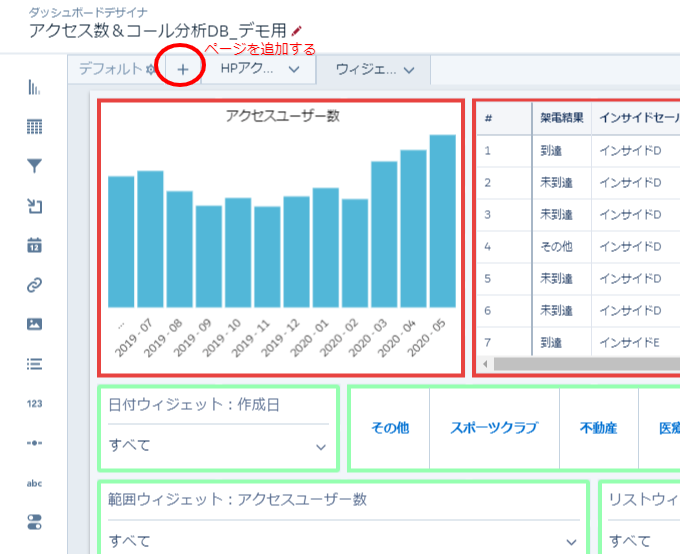Screen dimensions: 680x554
Task: Click the abc text widget icon
Action: 34,482
